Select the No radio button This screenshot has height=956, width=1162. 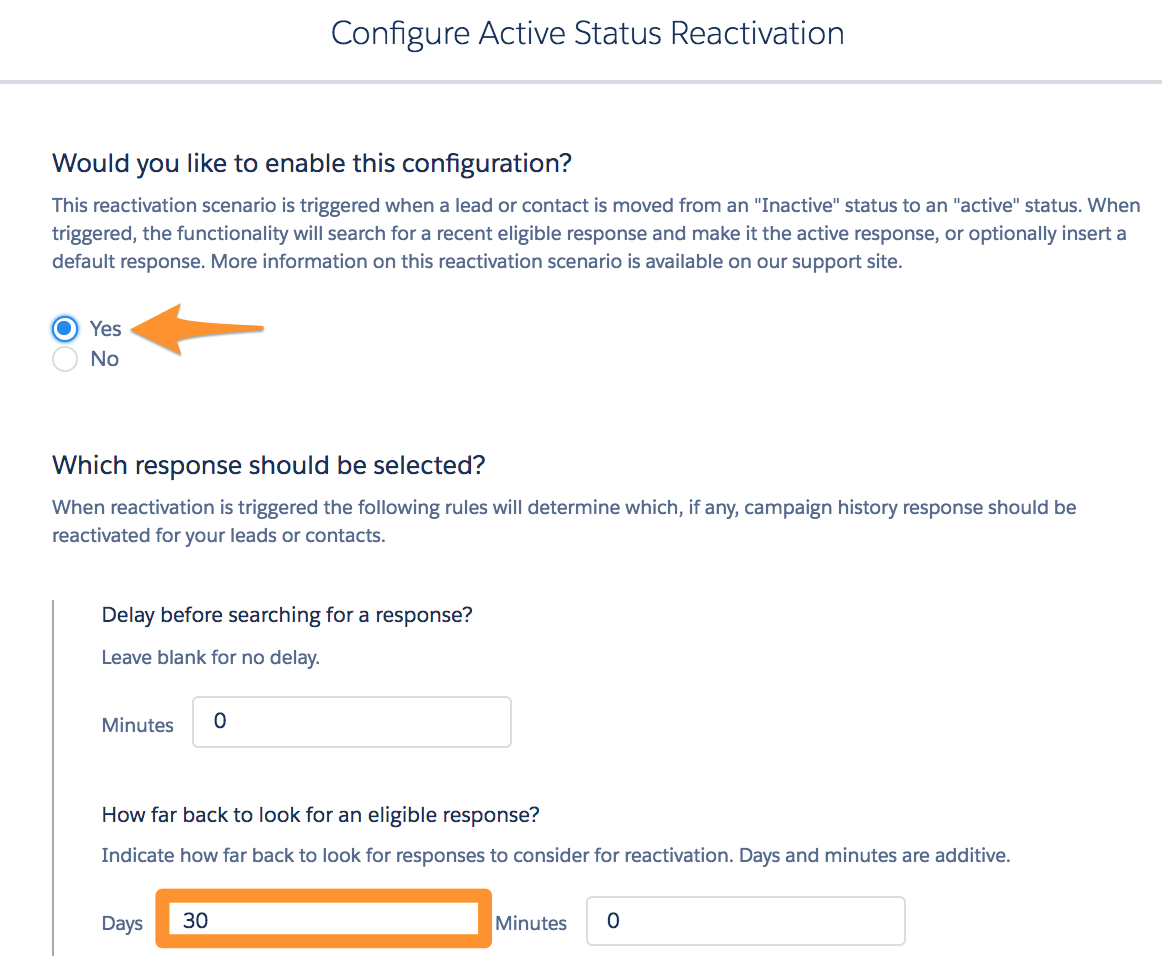coord(65,359)
